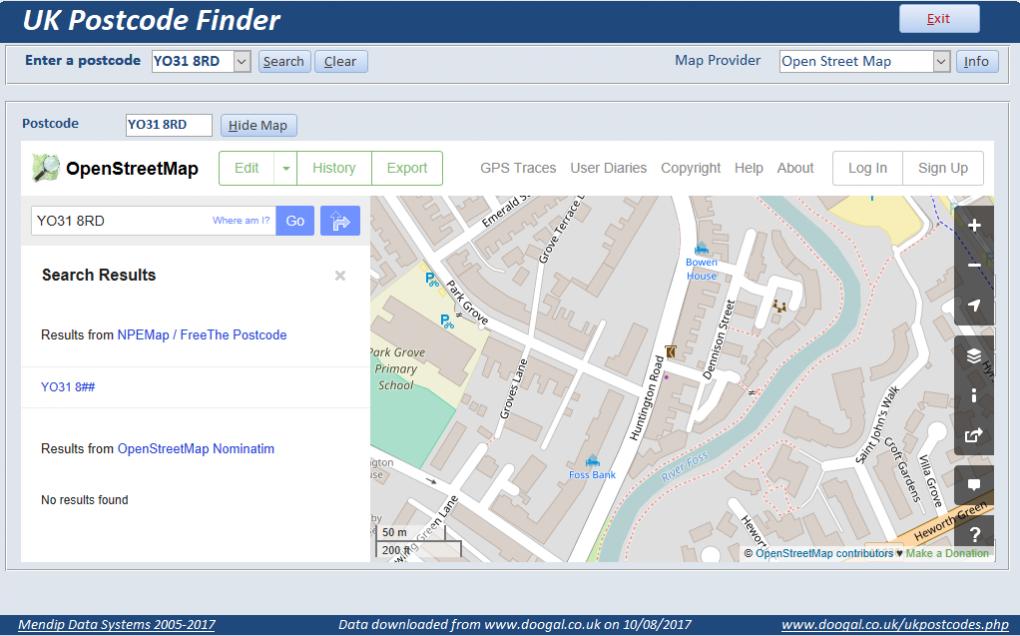The image size is (1020, 636).
Task: Expand the Edit dropdown caret
Action: [x=286, y=168]
